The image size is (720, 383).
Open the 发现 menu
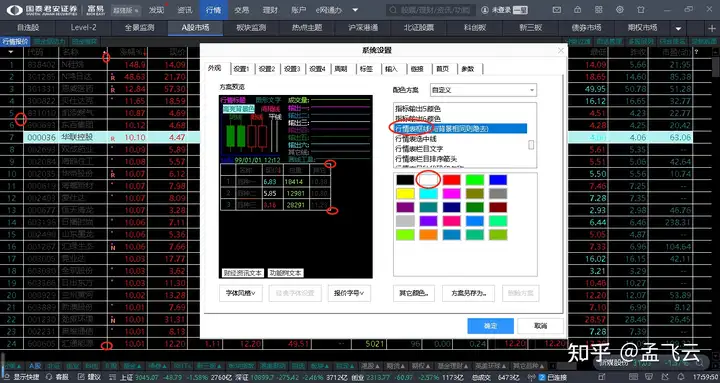point(156,10)
